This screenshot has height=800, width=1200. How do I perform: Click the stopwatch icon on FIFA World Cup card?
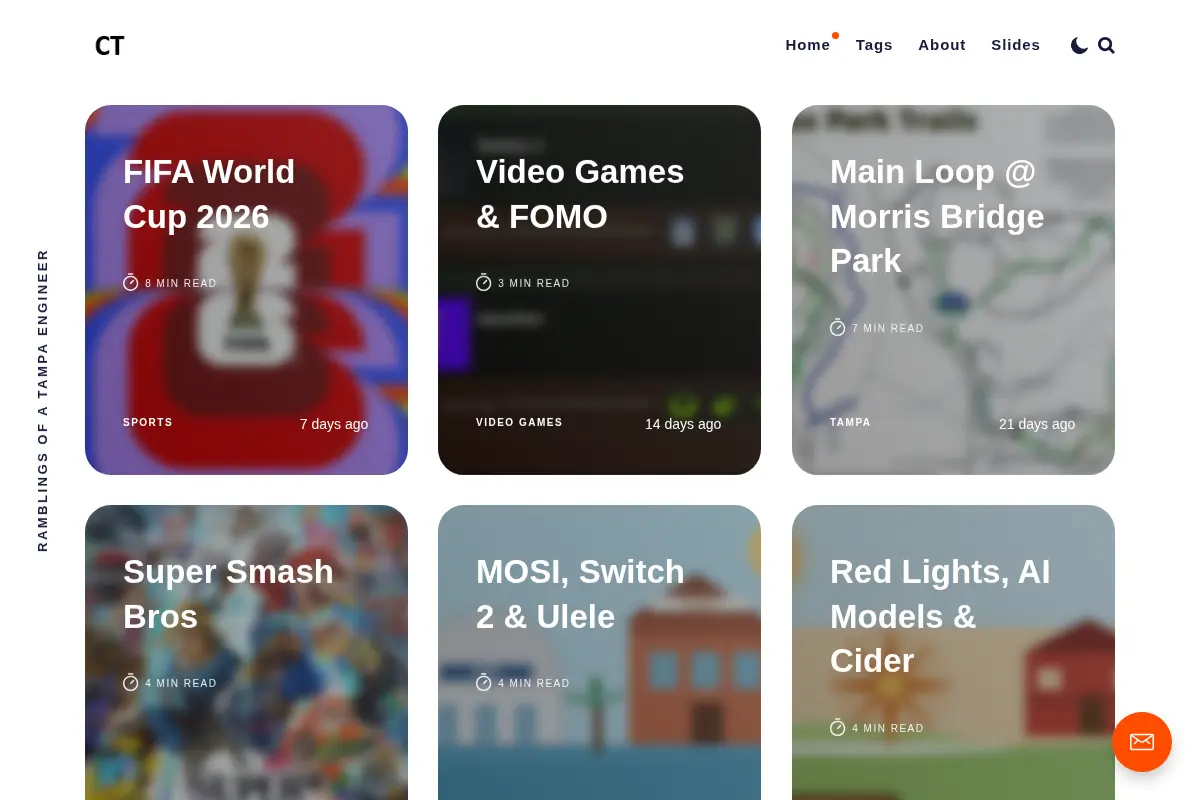point(131,283)
